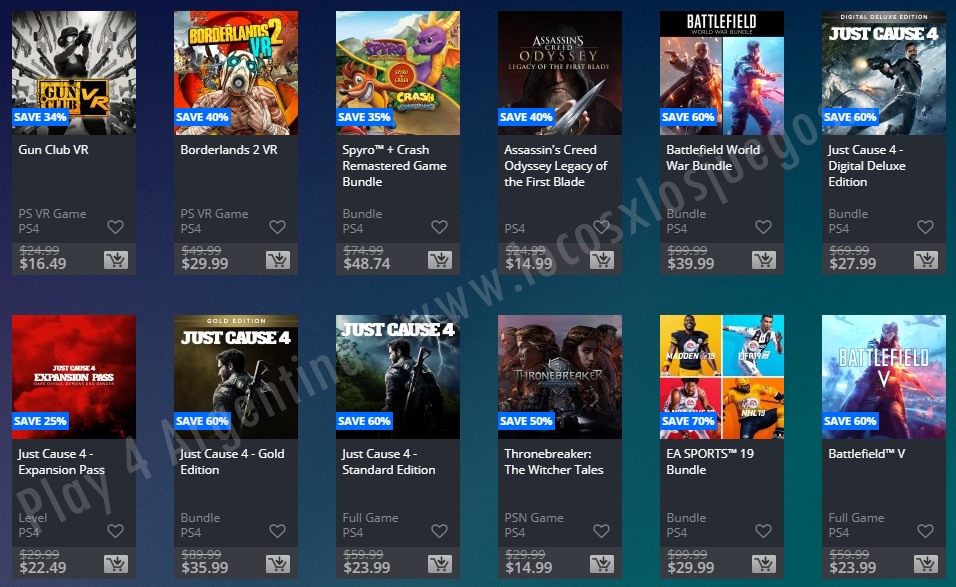Add Spyro + Crash bundle to cart
Viewport: 956px width, 587px height.
coord(440,260)
